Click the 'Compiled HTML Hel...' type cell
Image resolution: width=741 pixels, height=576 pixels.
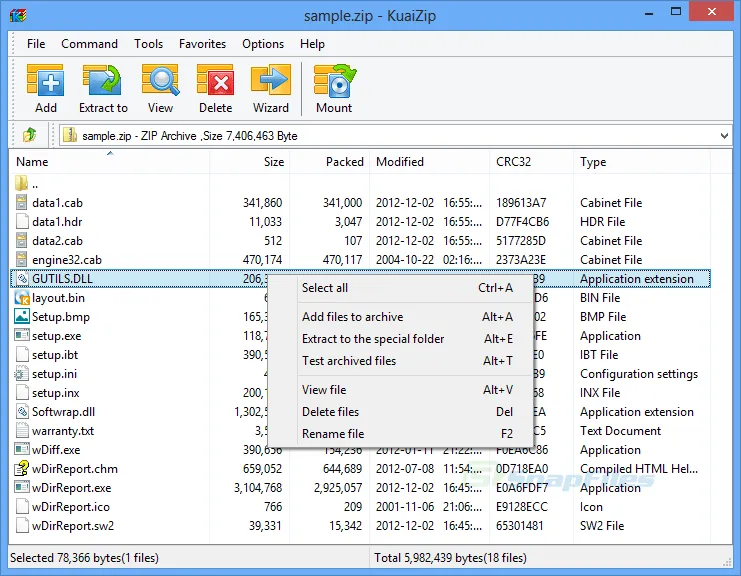click(x=639, y=468)
